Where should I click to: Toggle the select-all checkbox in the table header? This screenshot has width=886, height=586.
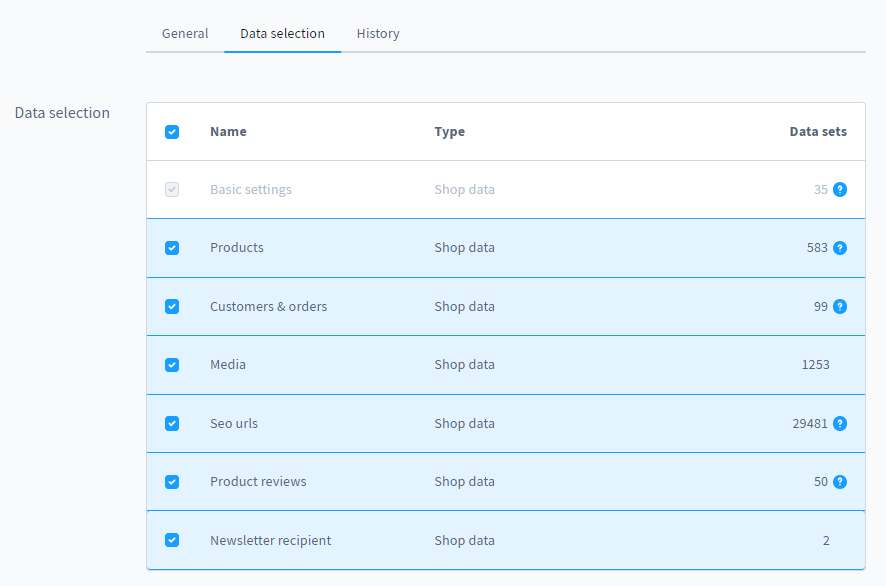[172, 131]
